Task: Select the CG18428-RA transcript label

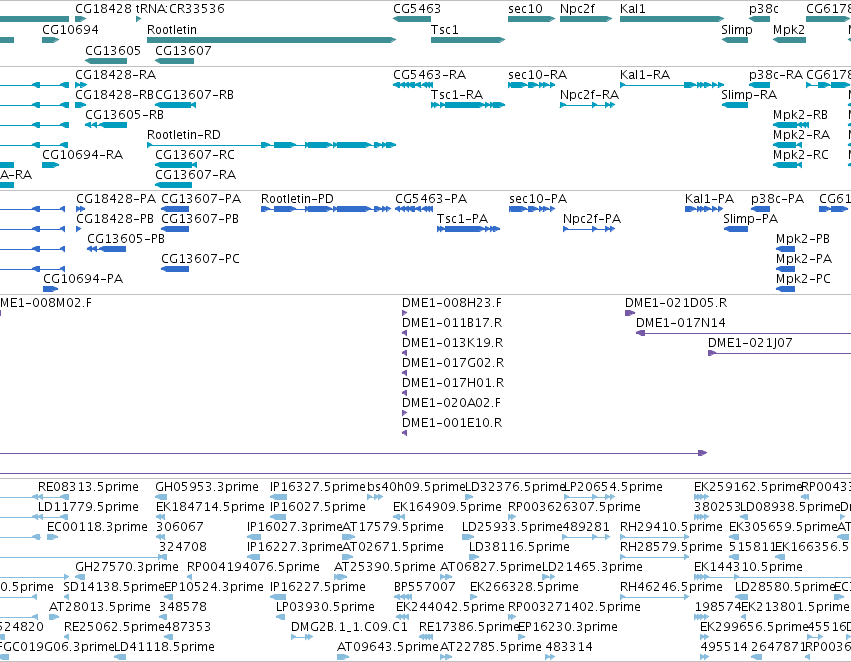Action: coord(115,74)
